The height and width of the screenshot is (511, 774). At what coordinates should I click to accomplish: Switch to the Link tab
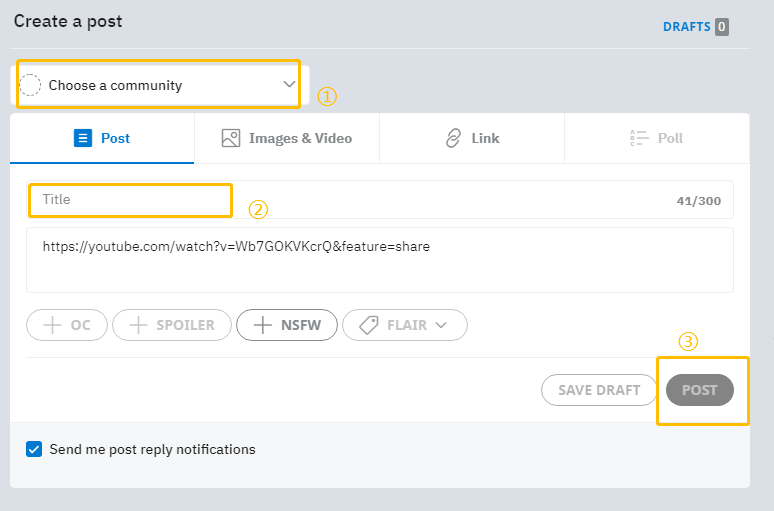tap(472, 138)
